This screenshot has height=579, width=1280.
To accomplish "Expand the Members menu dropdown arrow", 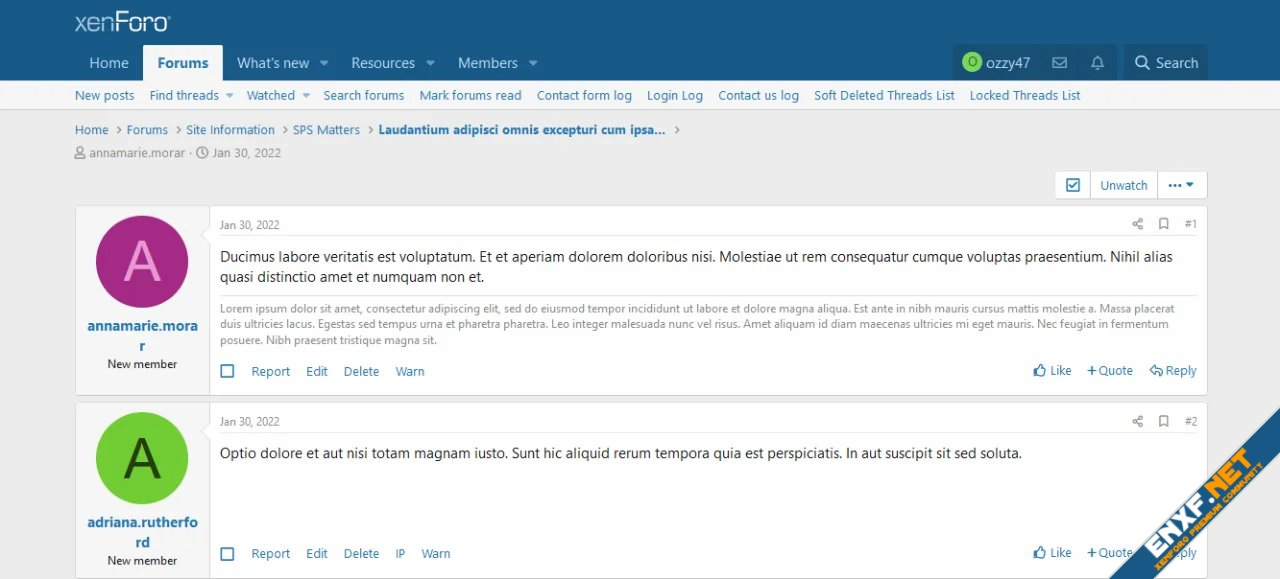I will click(x=533, y=63).
